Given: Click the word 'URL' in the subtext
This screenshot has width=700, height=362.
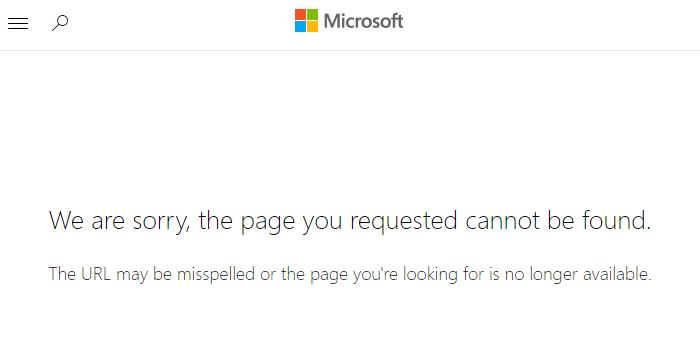Looking at the screenshot, I should (96, 274).
